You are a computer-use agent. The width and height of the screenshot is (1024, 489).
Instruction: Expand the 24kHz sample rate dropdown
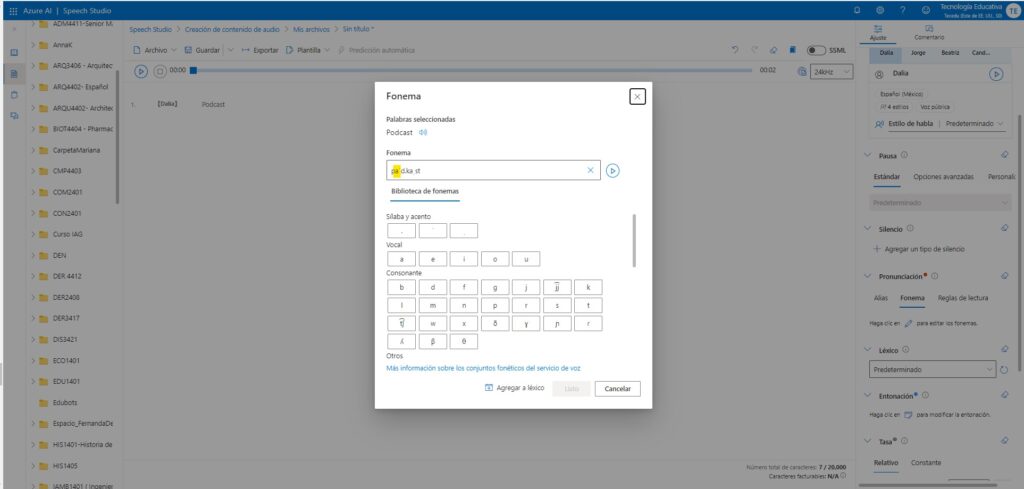(832, 71)
